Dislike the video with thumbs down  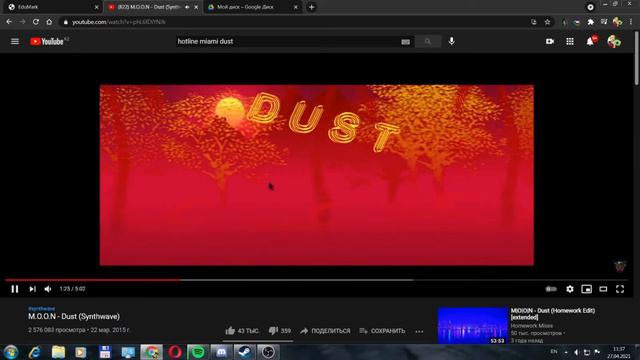point(280,331)
